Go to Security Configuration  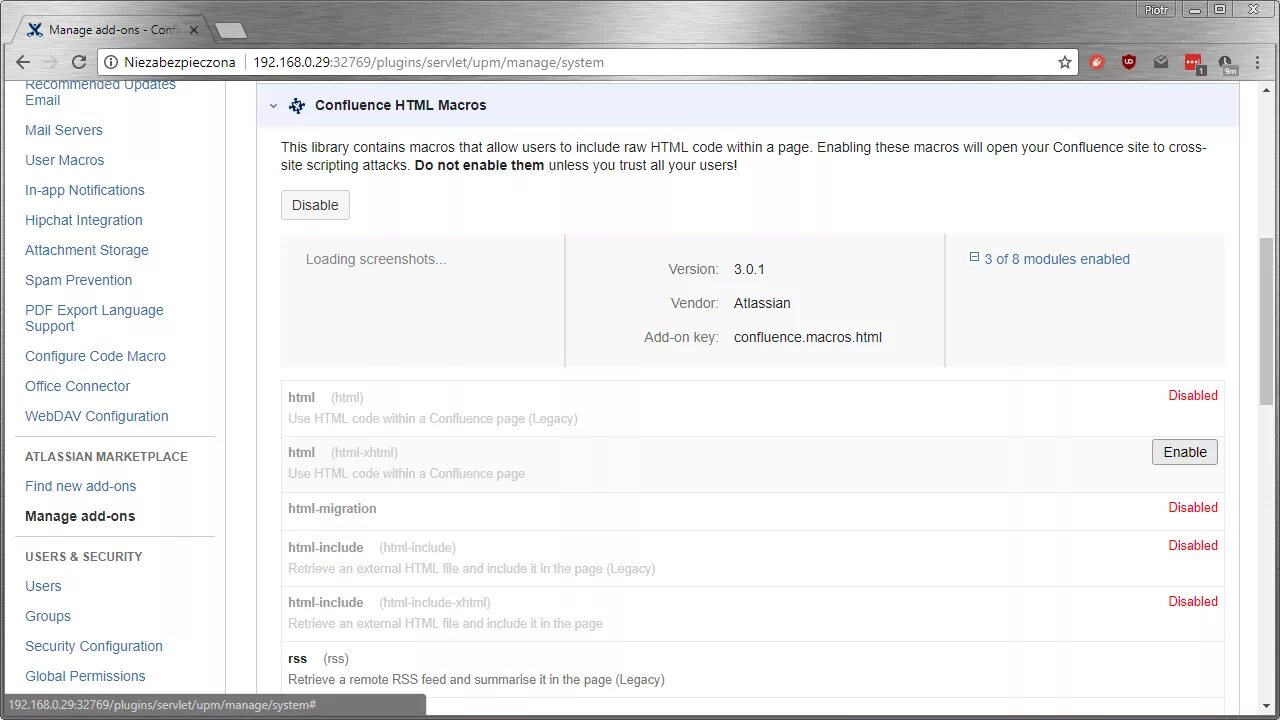[94, 646]
